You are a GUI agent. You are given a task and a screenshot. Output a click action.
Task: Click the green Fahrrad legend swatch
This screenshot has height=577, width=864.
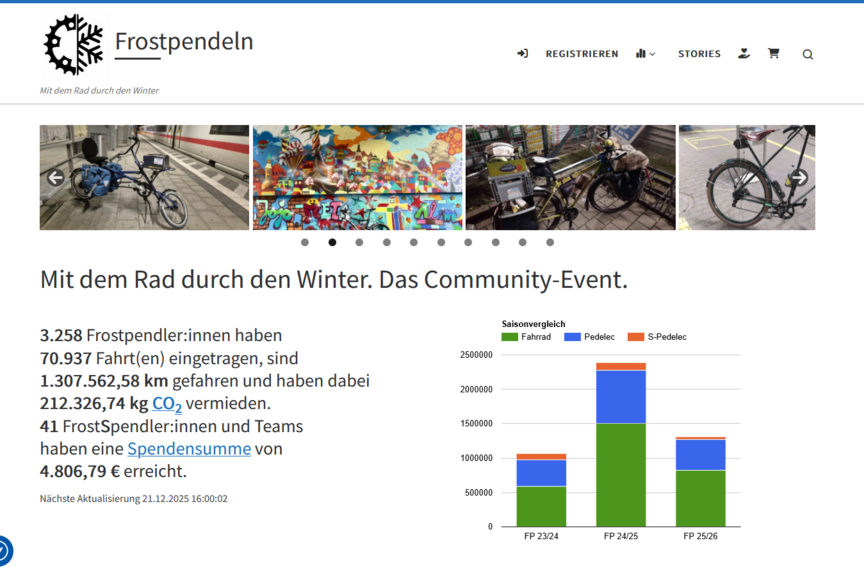[x=509, y=337]
